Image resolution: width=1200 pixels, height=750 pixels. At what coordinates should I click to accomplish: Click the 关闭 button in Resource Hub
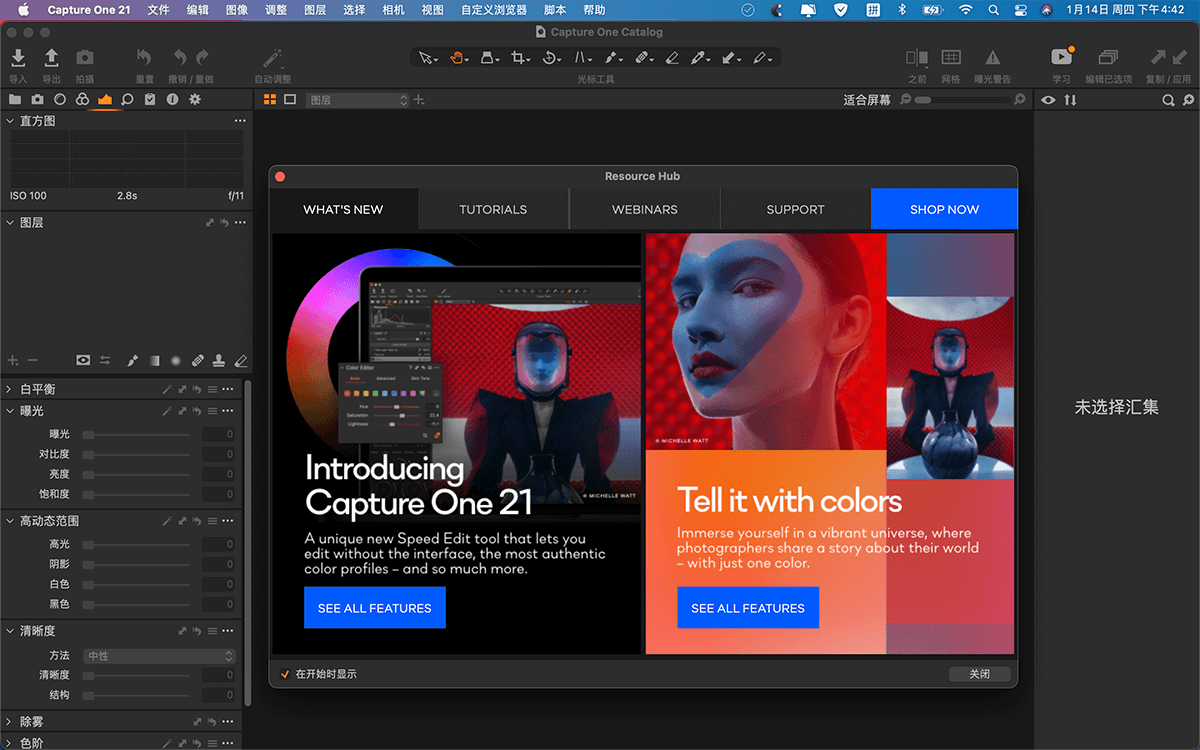[979, 674]
